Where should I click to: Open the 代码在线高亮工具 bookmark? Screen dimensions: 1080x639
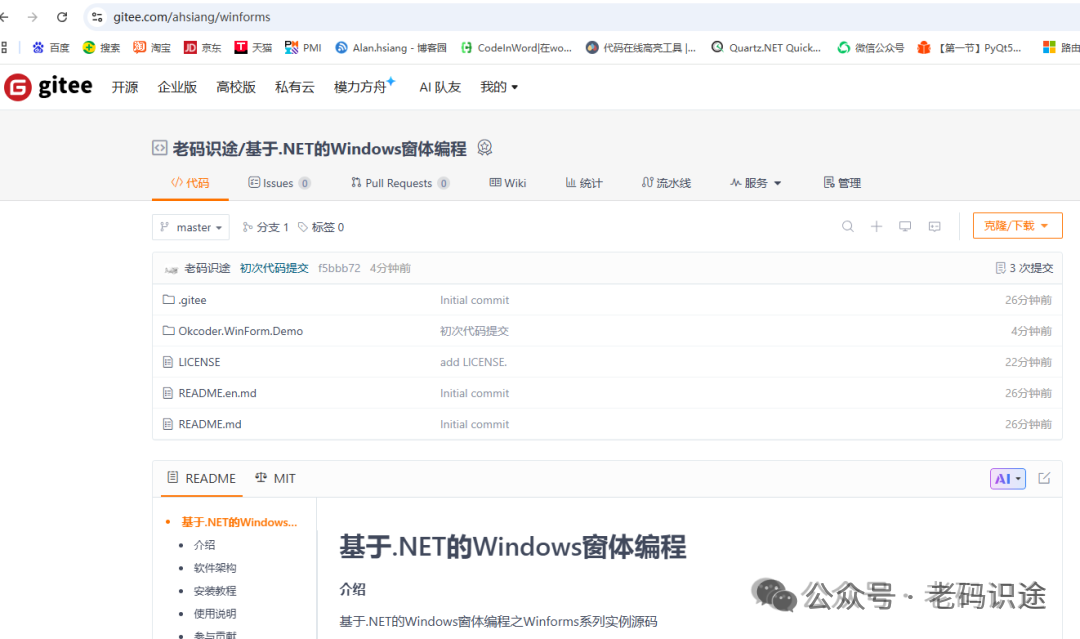pos(641,48)
